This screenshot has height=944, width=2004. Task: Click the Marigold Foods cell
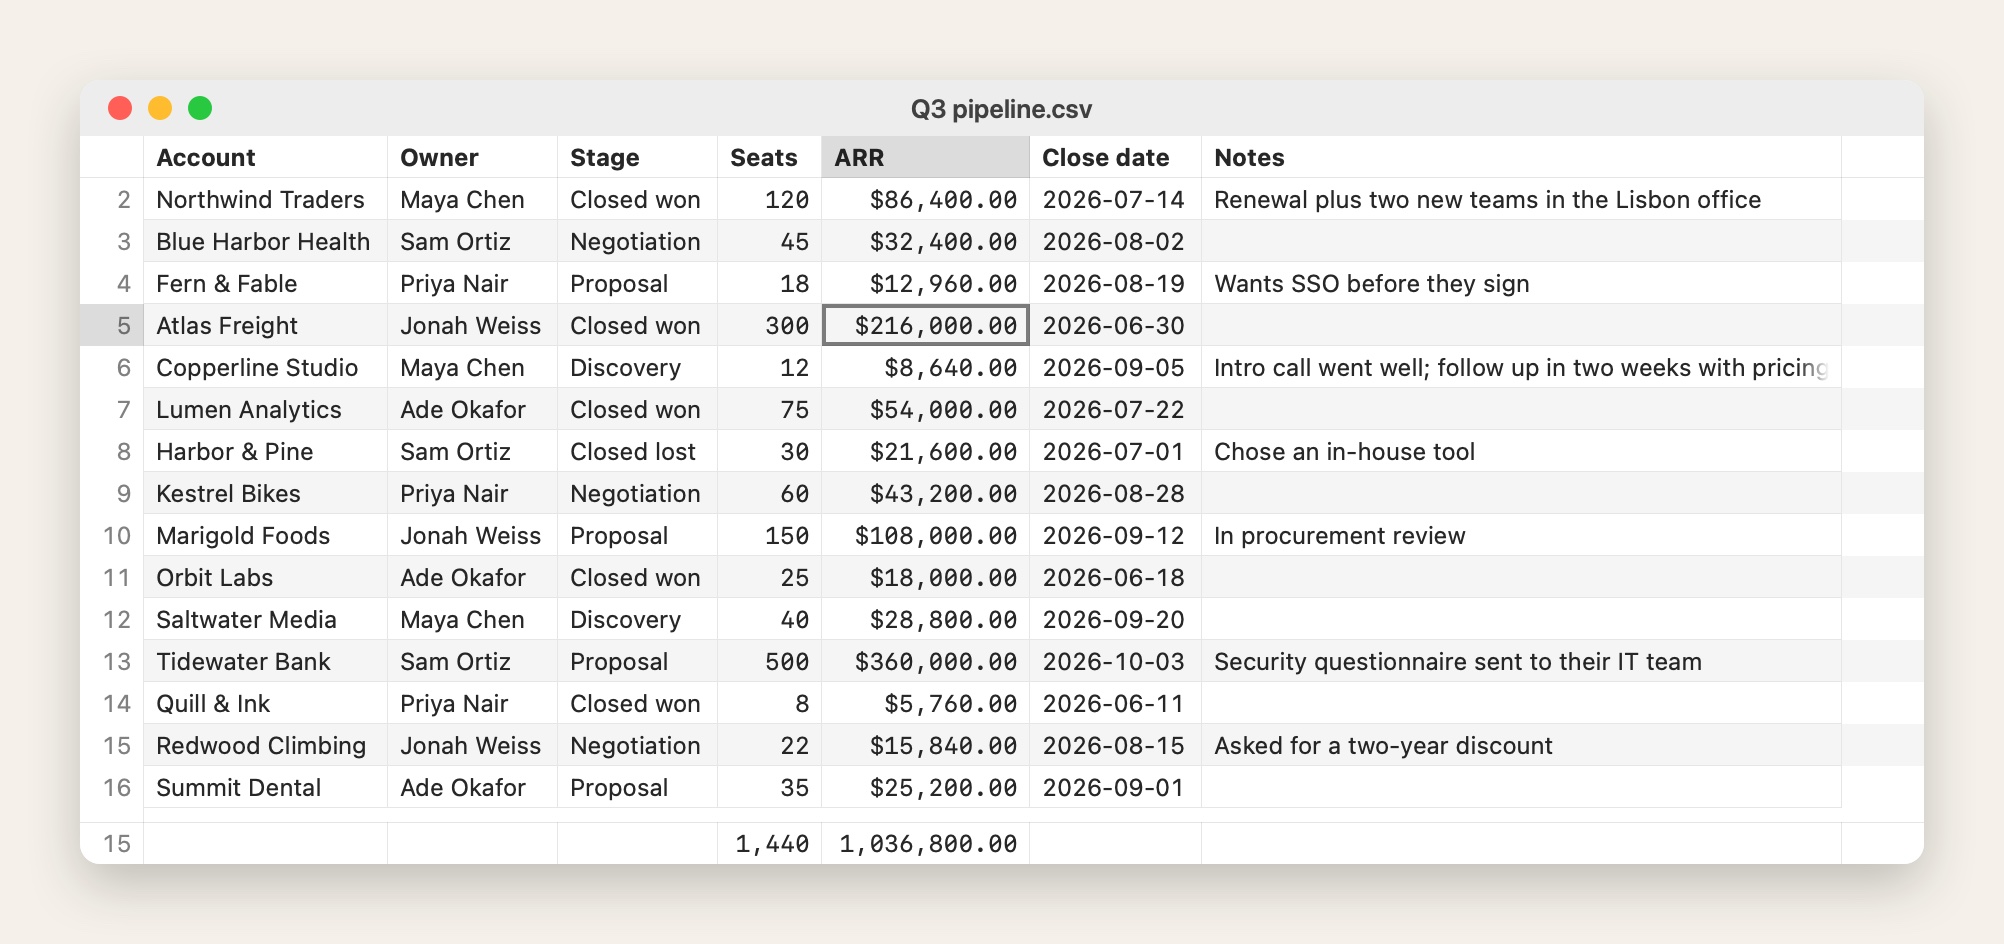click(x=265, y=535)
